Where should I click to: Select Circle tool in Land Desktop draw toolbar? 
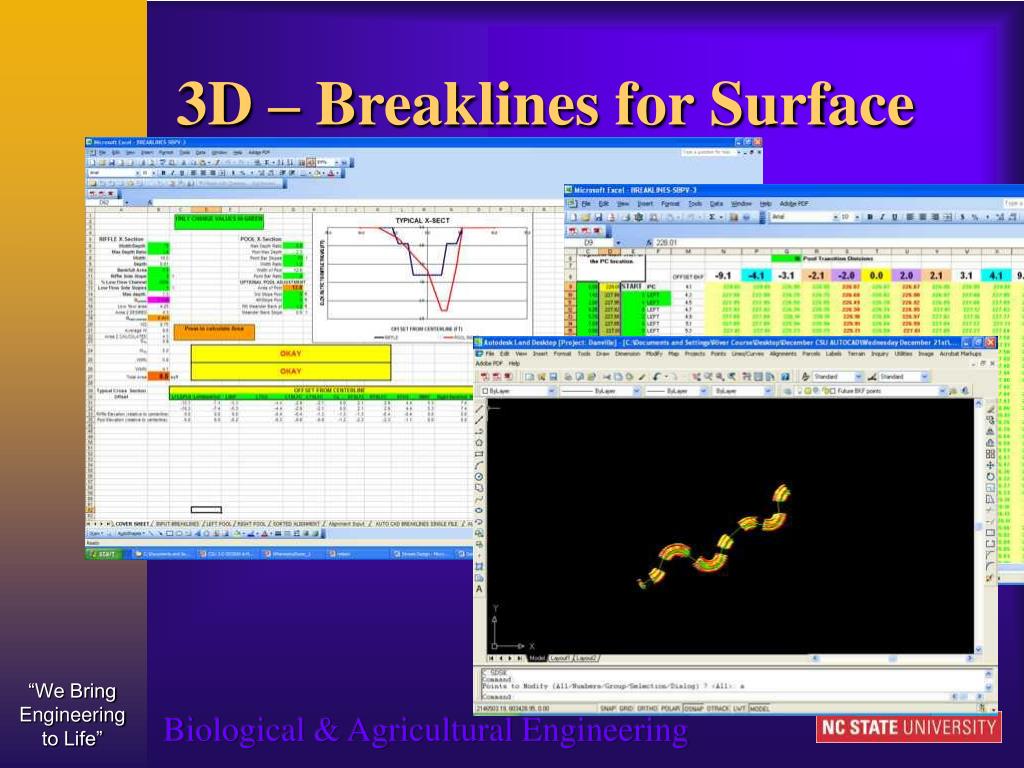click(479, 477)
